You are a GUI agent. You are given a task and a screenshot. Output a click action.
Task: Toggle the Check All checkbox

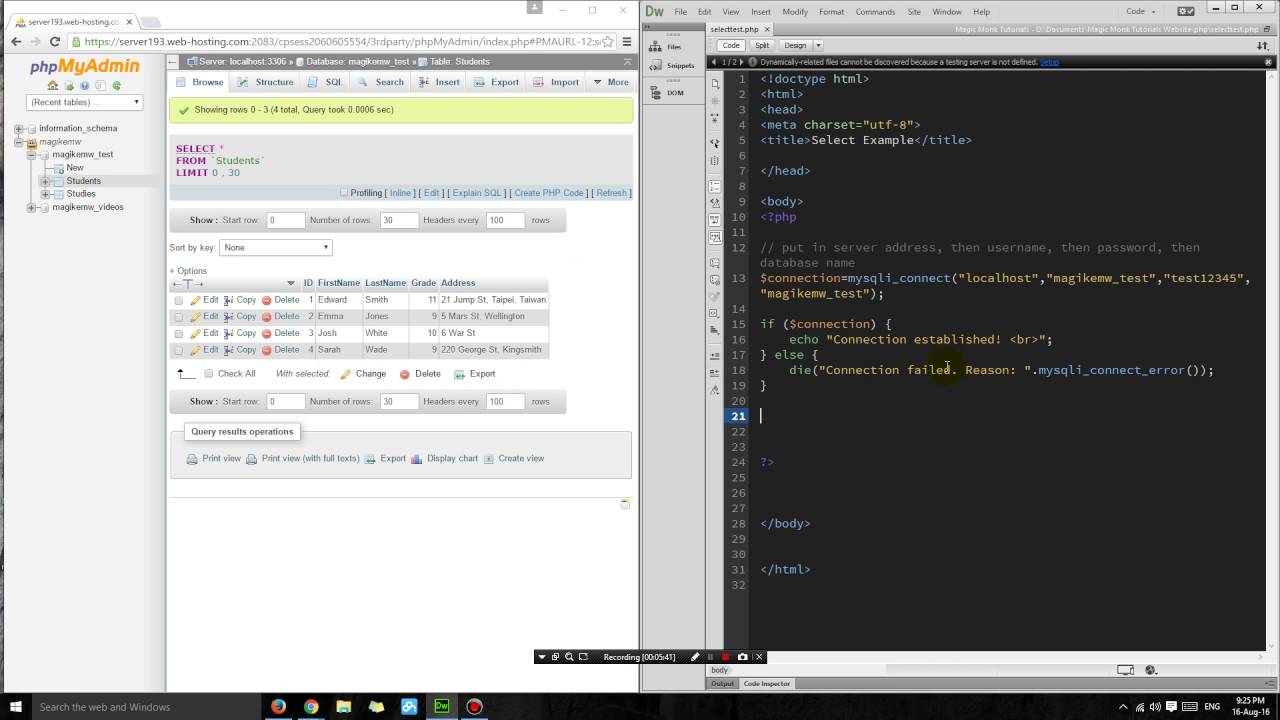point(209,374)
